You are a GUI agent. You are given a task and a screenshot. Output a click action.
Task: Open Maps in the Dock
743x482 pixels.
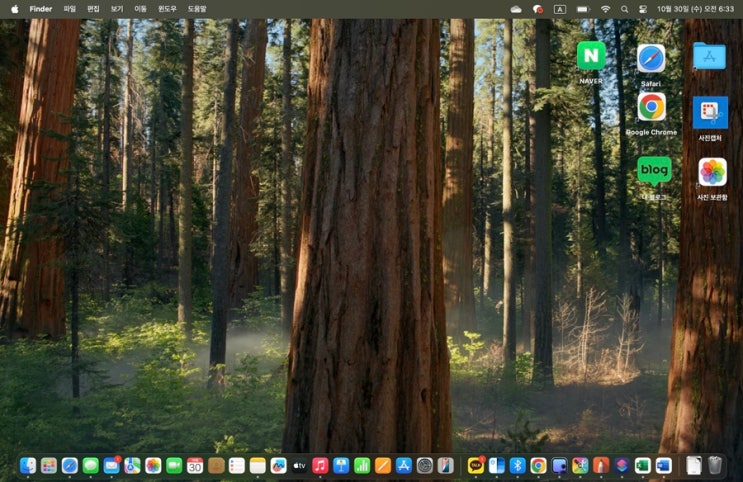[132, 466]
